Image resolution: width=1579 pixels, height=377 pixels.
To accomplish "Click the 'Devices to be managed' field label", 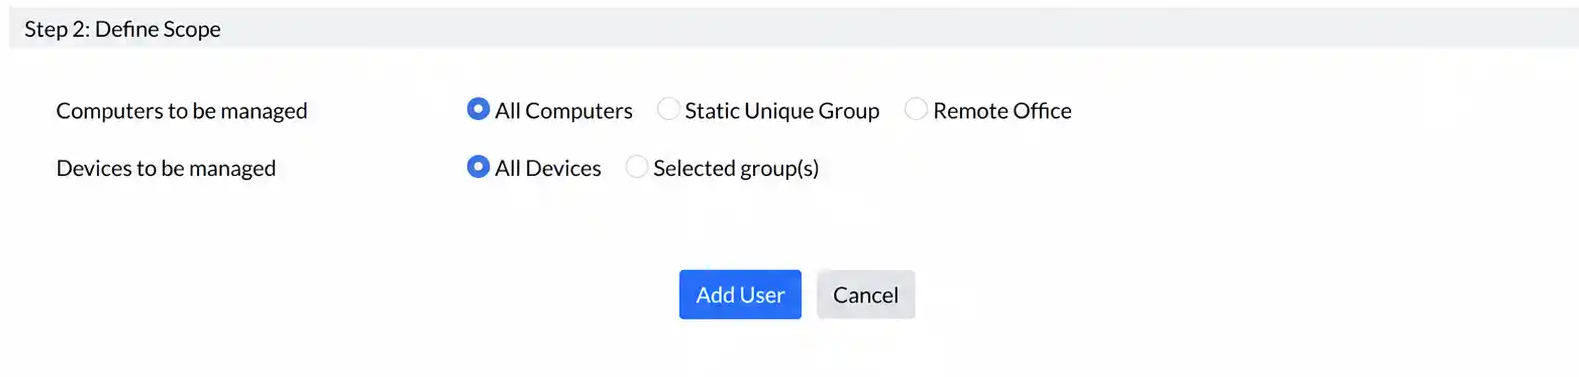I will pos(166,169).
